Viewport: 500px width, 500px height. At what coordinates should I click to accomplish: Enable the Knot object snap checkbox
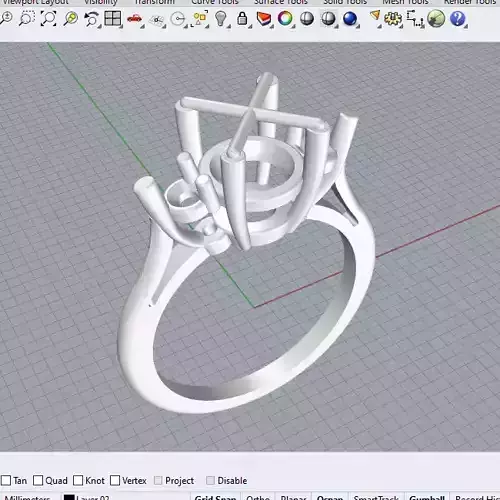click(x=78, y=480)
